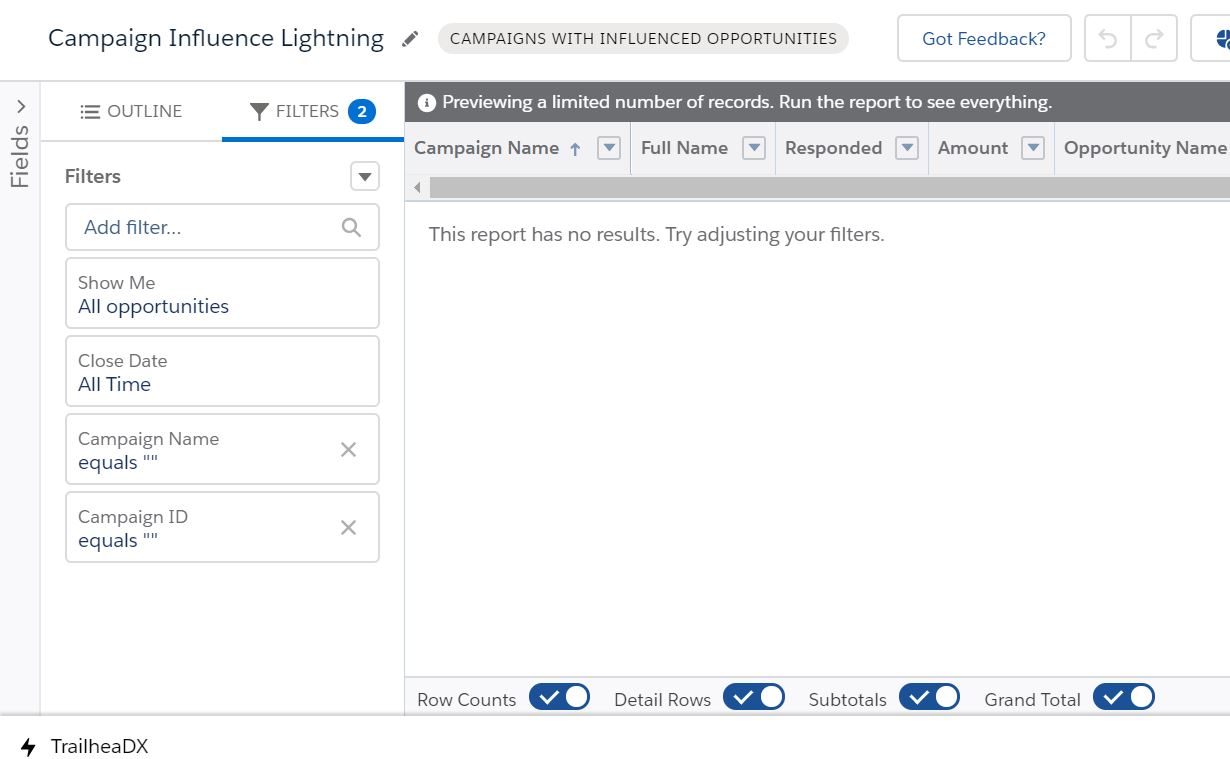Toggle Grand Total switch

[1123, 697]
